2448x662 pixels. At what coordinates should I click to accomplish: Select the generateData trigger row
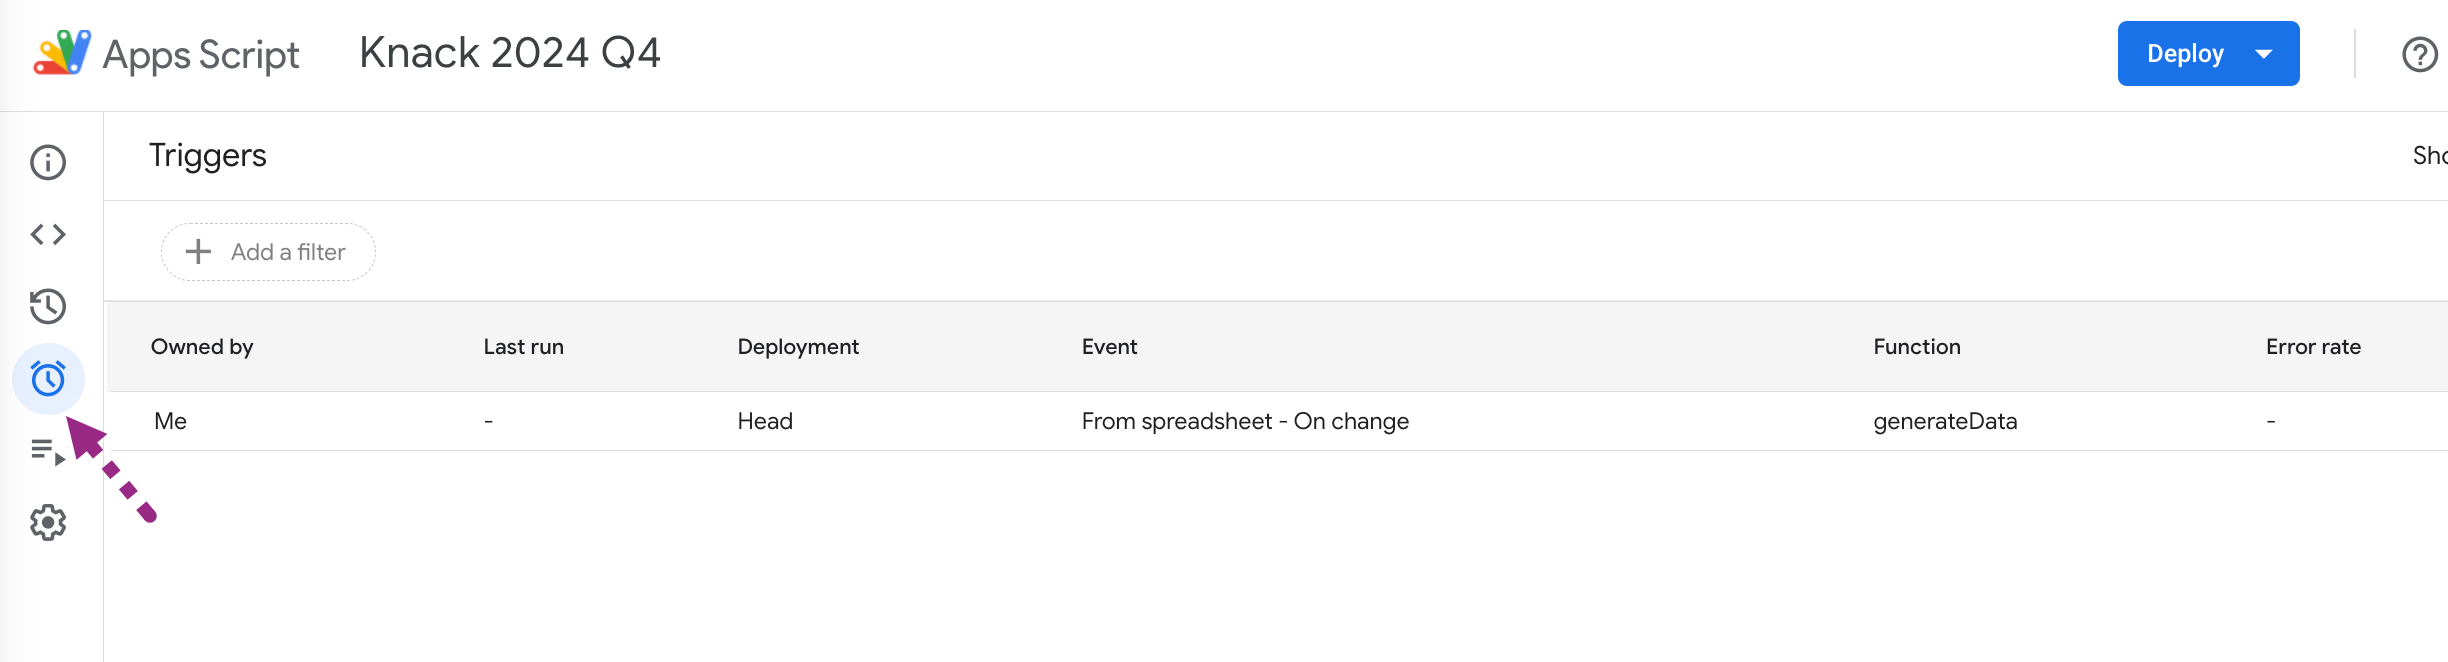click(x=1276, y=421)
